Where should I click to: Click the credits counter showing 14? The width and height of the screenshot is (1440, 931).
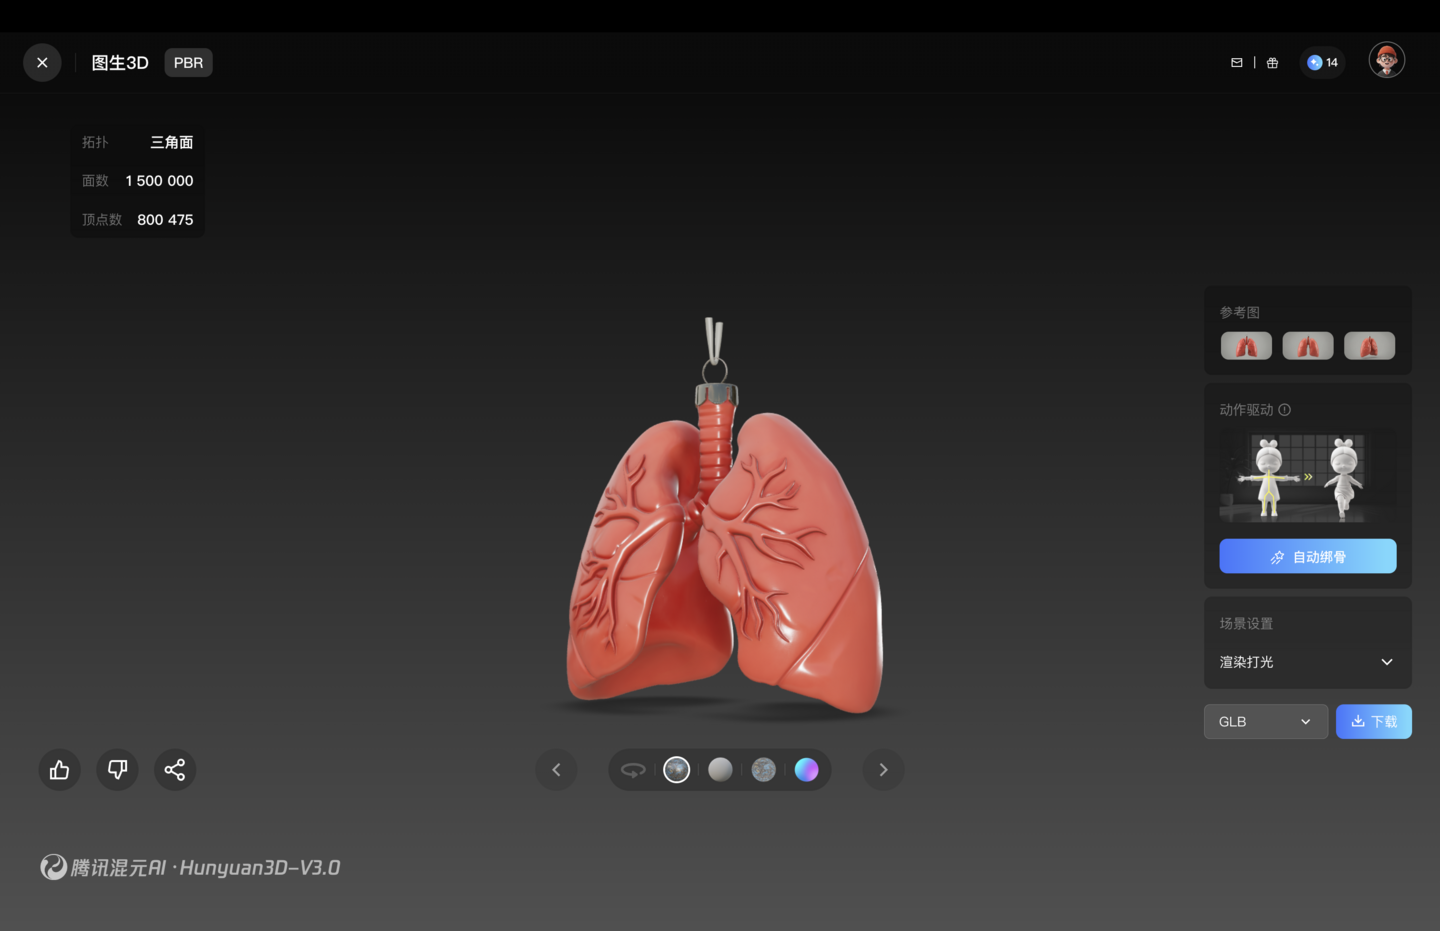[x=1322, y=62]
